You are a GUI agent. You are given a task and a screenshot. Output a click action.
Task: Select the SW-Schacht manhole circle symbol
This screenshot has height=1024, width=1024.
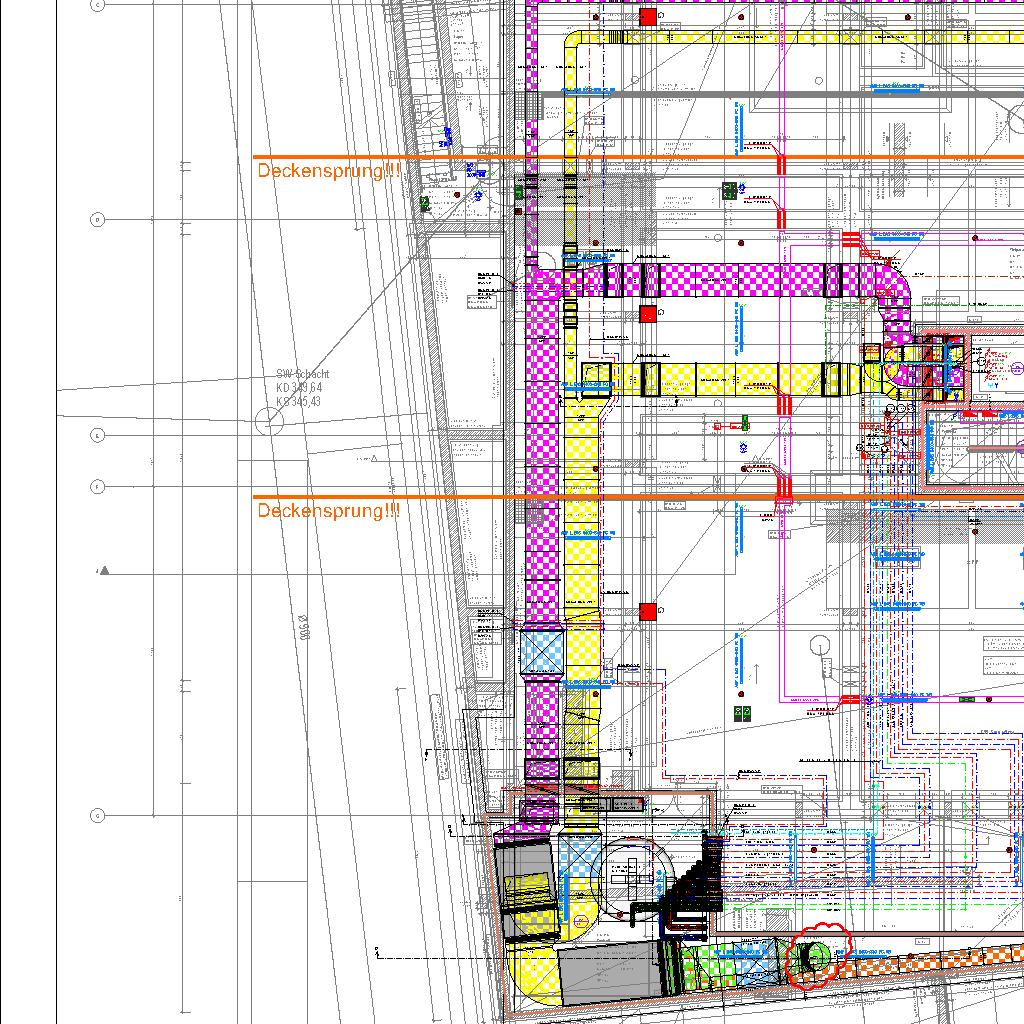(x=269, y=423)
